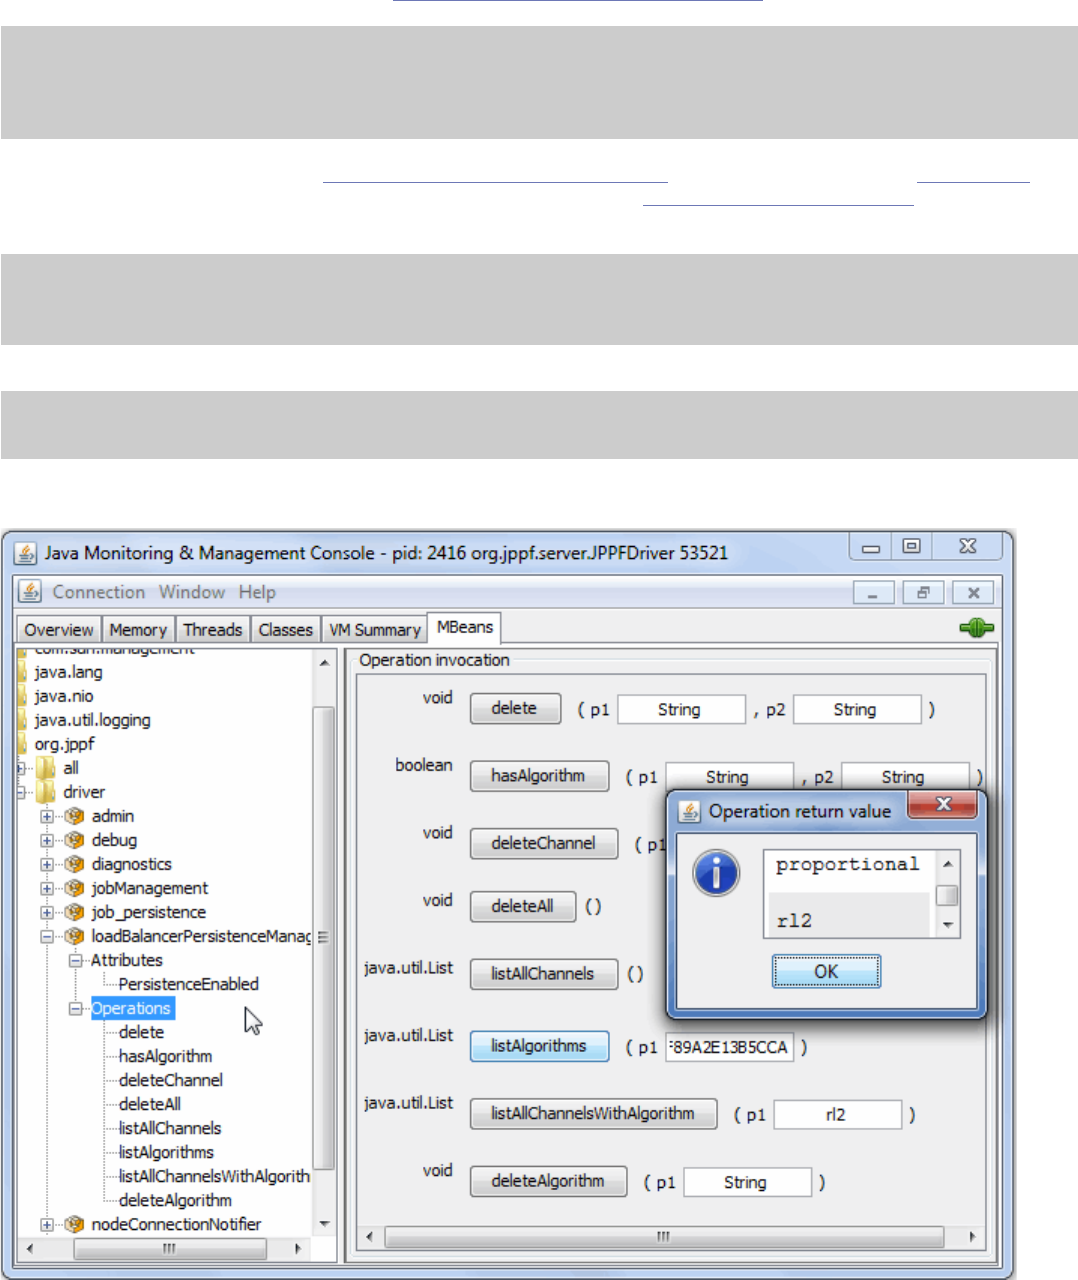Click the p2 field of delete operation
This screenshot has width=1078, height=1280.
[x=856, y=709]
